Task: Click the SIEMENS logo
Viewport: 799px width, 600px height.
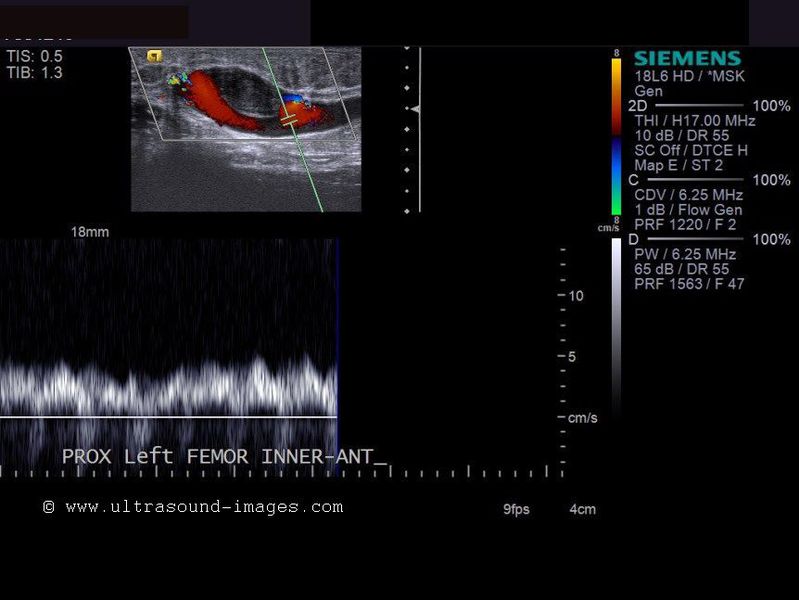Action: pos(687,59)
